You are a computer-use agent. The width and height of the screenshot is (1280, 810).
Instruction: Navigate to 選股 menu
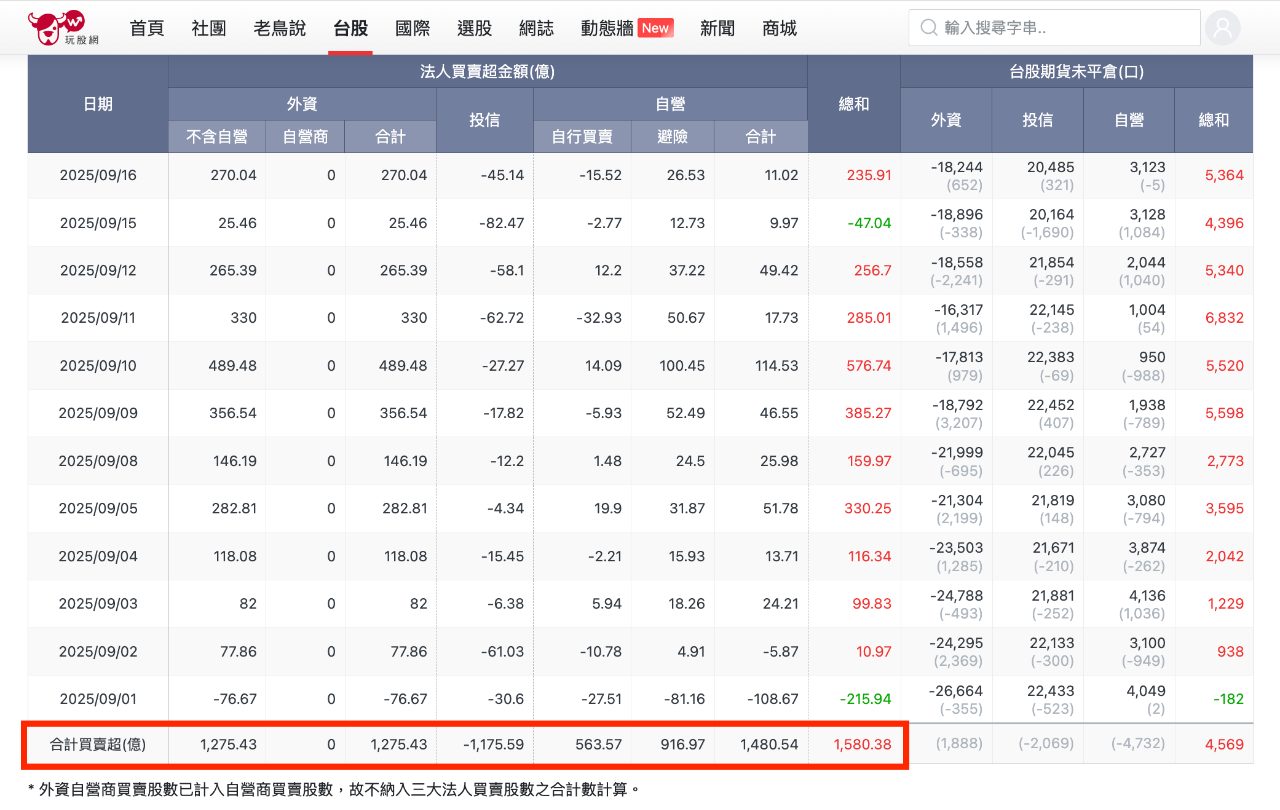pyautogui.click(x=475, y=28)
